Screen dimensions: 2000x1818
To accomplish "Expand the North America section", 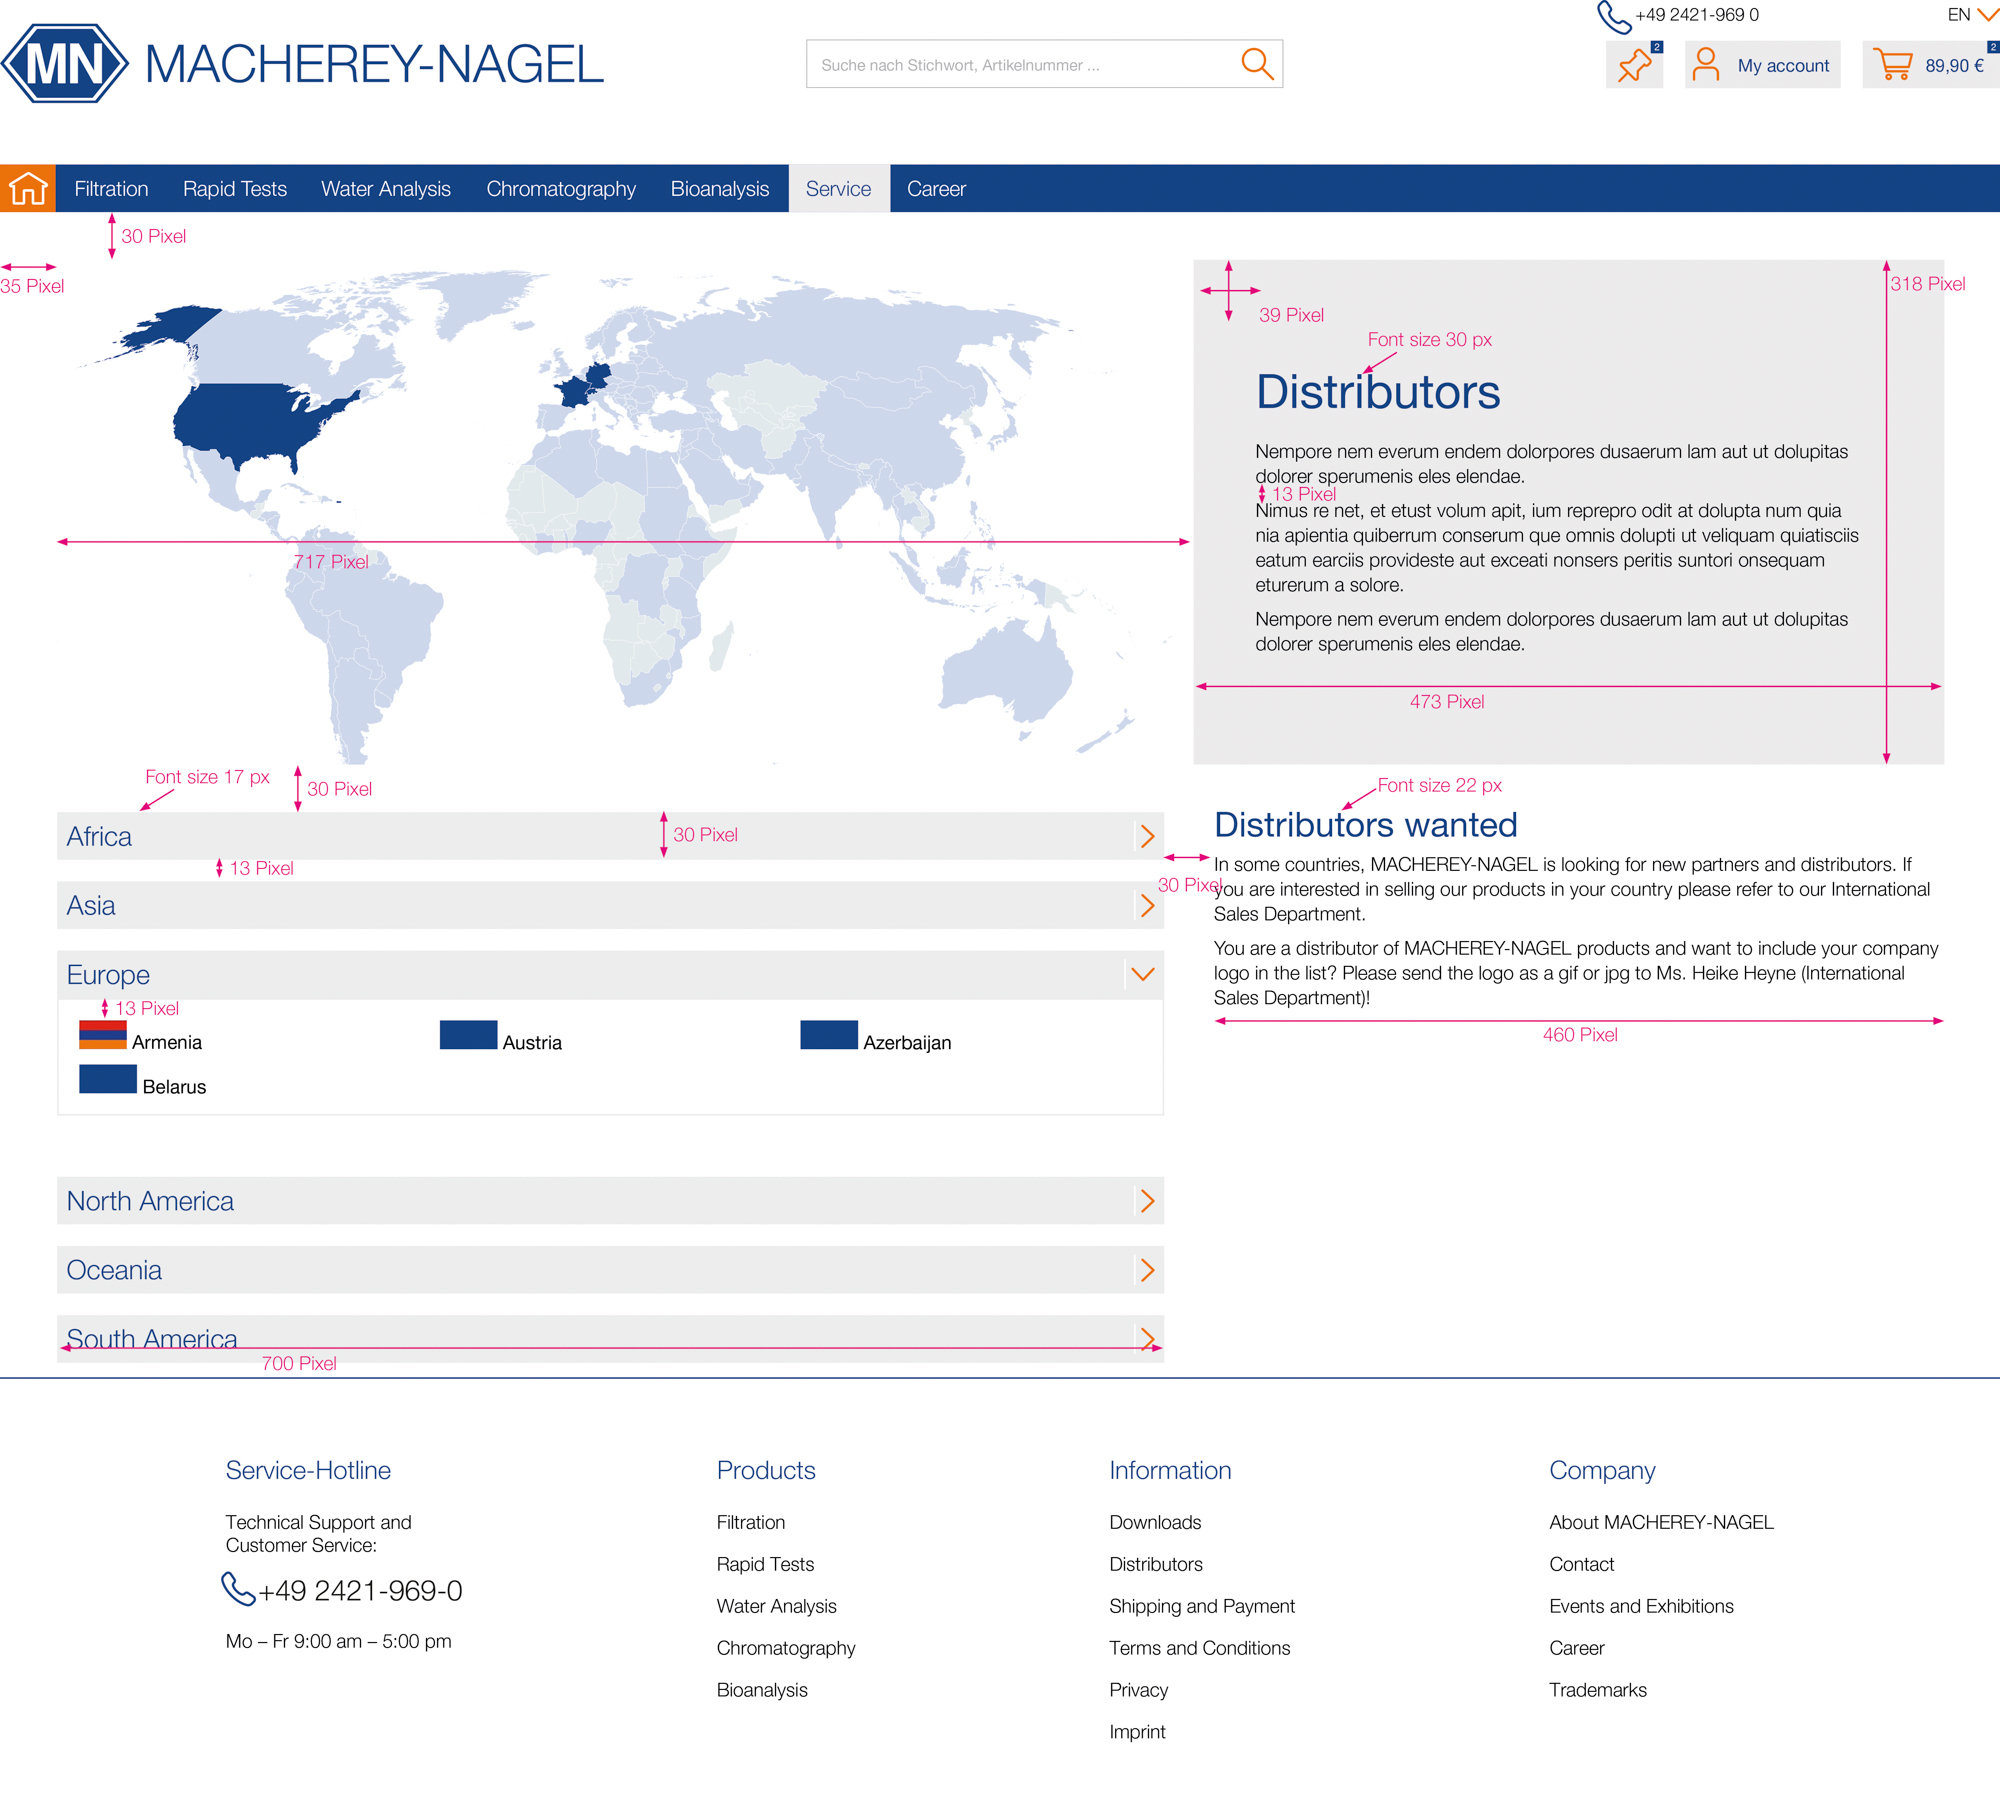I will (1147, 1201).
